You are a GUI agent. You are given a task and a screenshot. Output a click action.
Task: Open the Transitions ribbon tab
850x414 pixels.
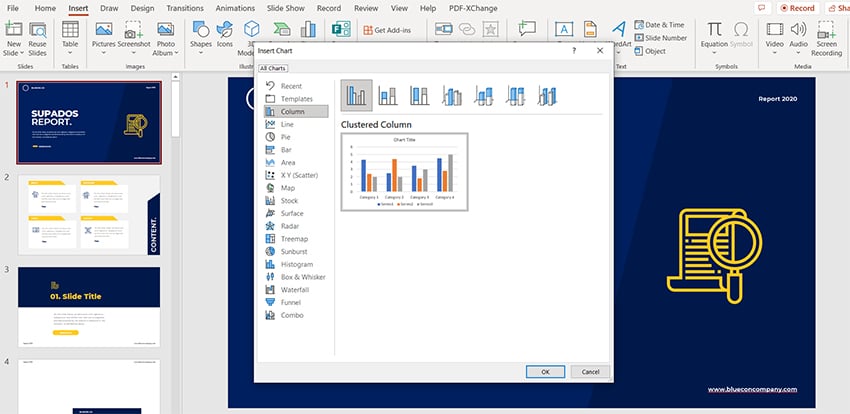[185, 7]
